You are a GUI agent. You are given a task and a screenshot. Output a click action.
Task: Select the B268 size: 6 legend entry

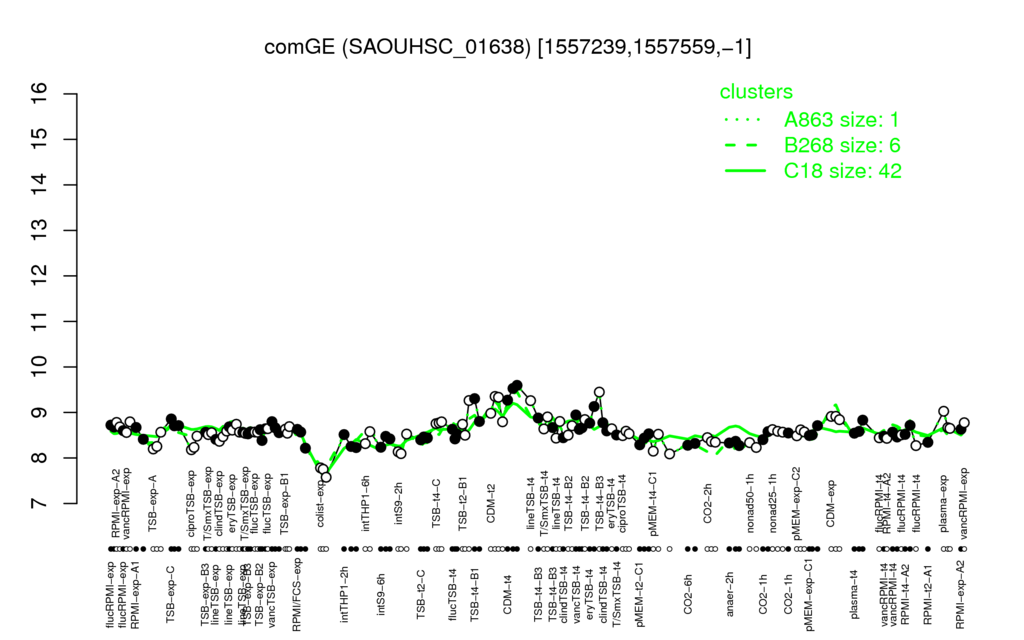coord(842,145)
